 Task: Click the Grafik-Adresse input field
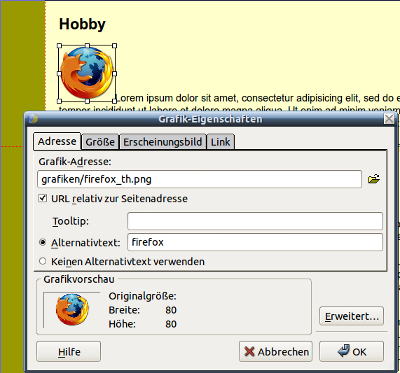[199, 179]
